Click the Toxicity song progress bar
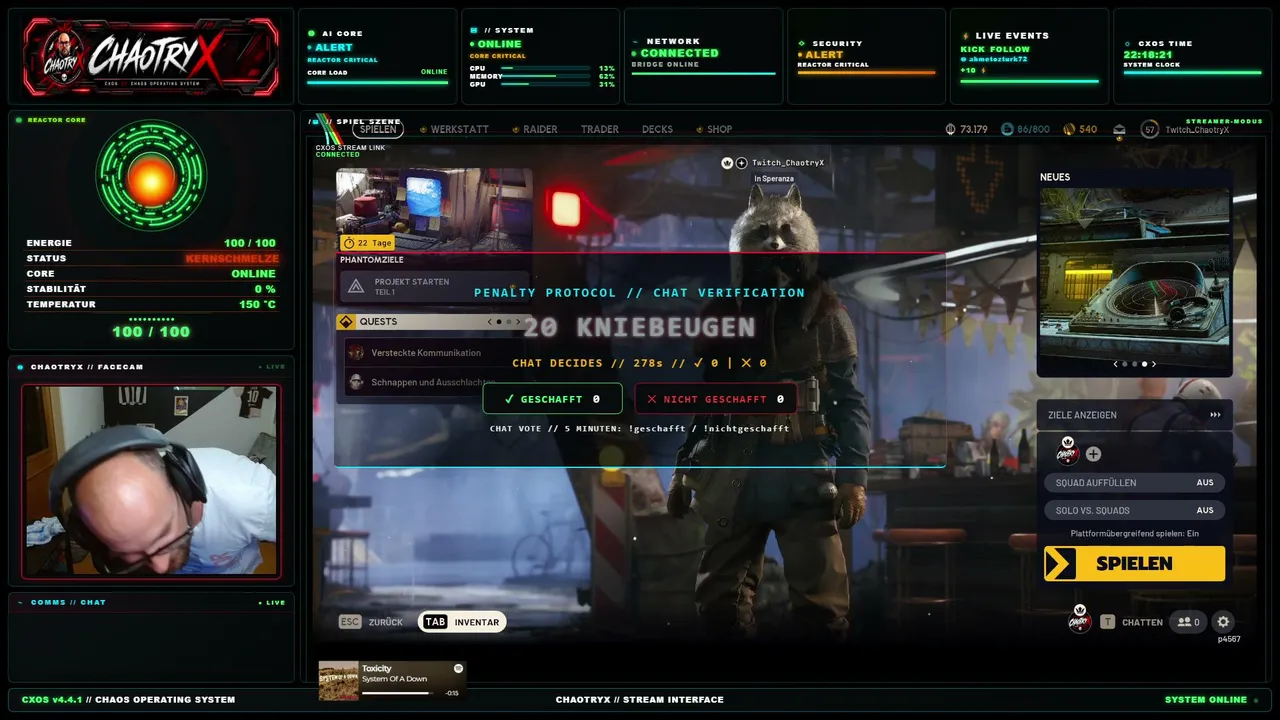 coord(396,692)
